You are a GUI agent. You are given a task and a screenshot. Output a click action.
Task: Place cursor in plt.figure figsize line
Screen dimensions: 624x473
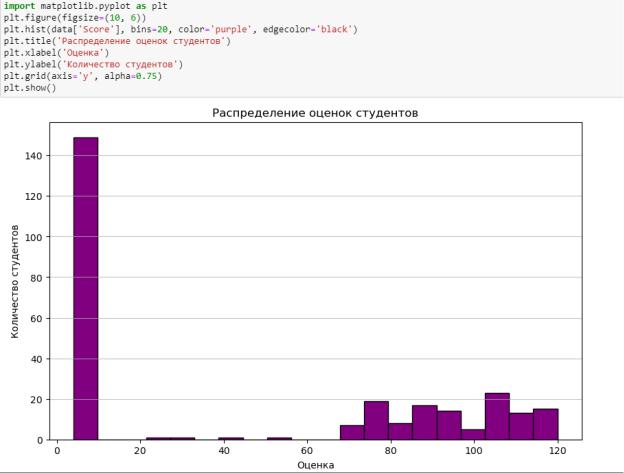point(75,18)
